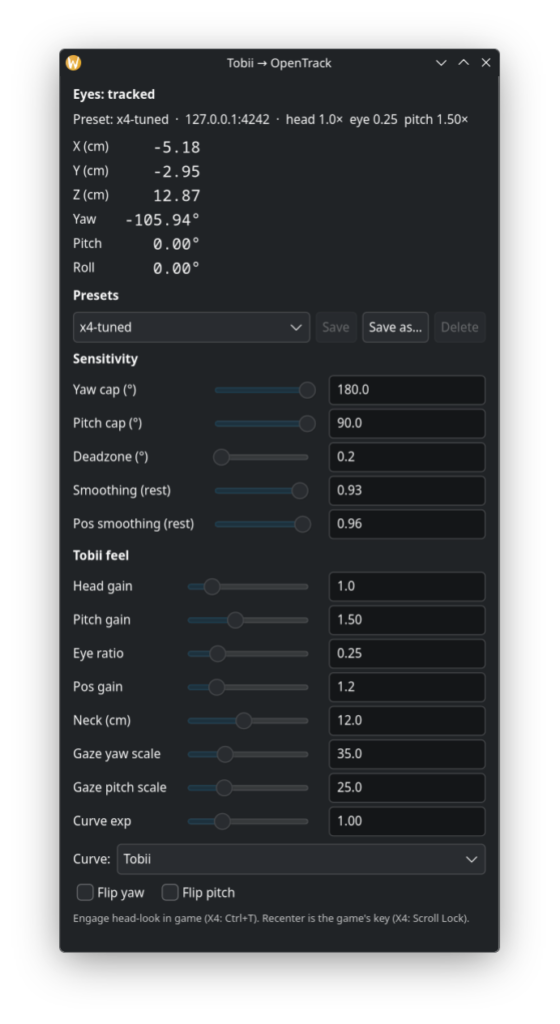Focus the Eye ratio field showing 0.25

pyautogui.click(x=407, y=653)
